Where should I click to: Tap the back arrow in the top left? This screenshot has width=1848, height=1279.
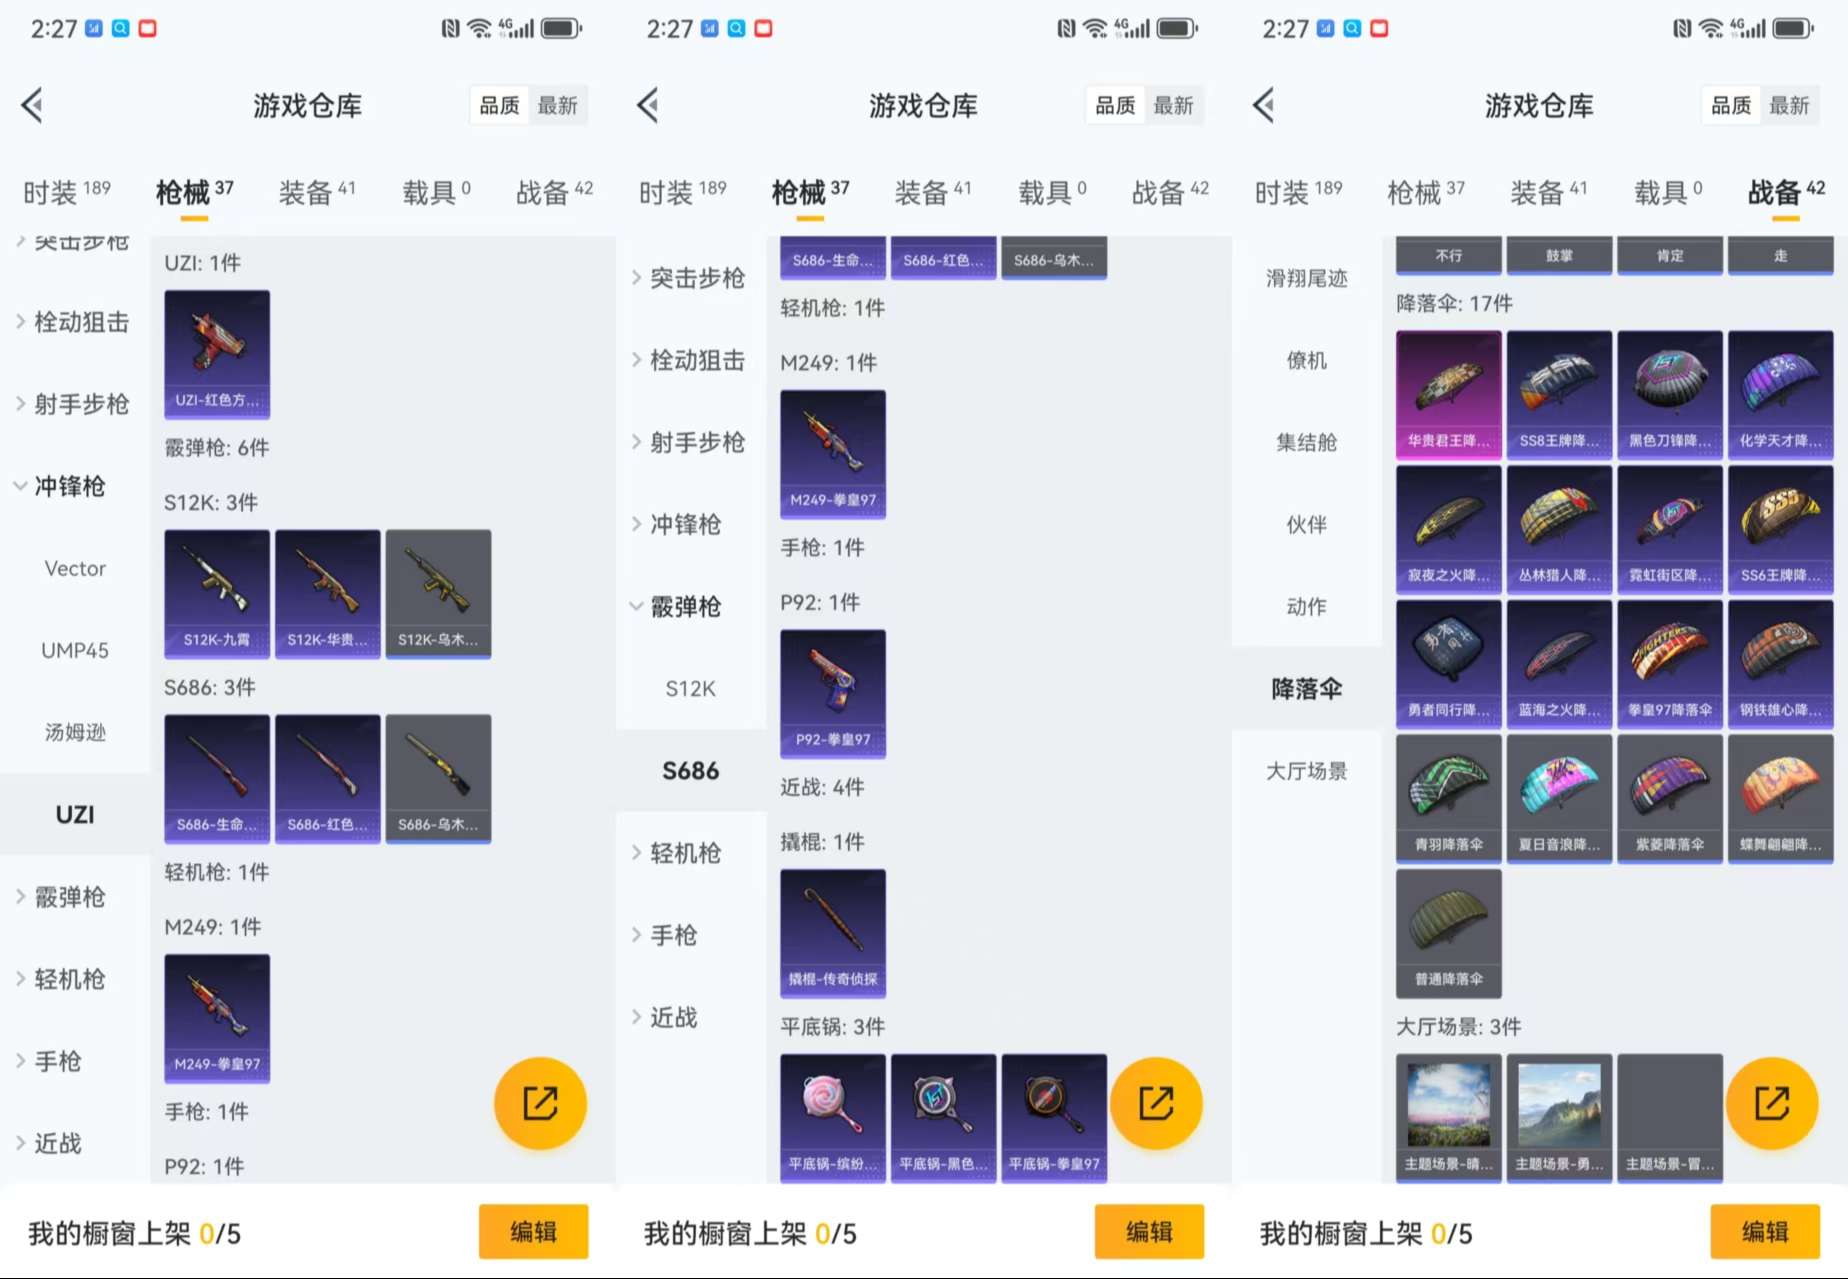(x=32, y=104)
